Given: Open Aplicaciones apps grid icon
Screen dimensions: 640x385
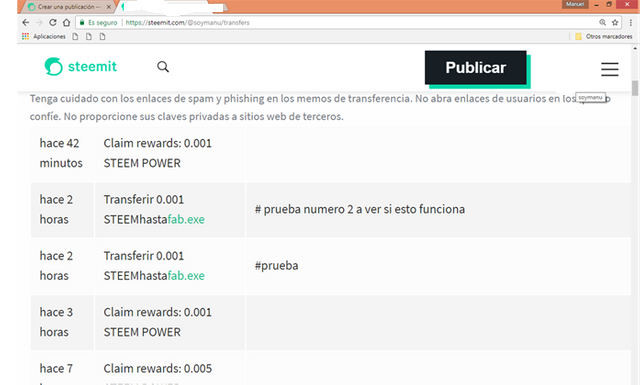Looking at the screenshot, I should tap(25, 36).
